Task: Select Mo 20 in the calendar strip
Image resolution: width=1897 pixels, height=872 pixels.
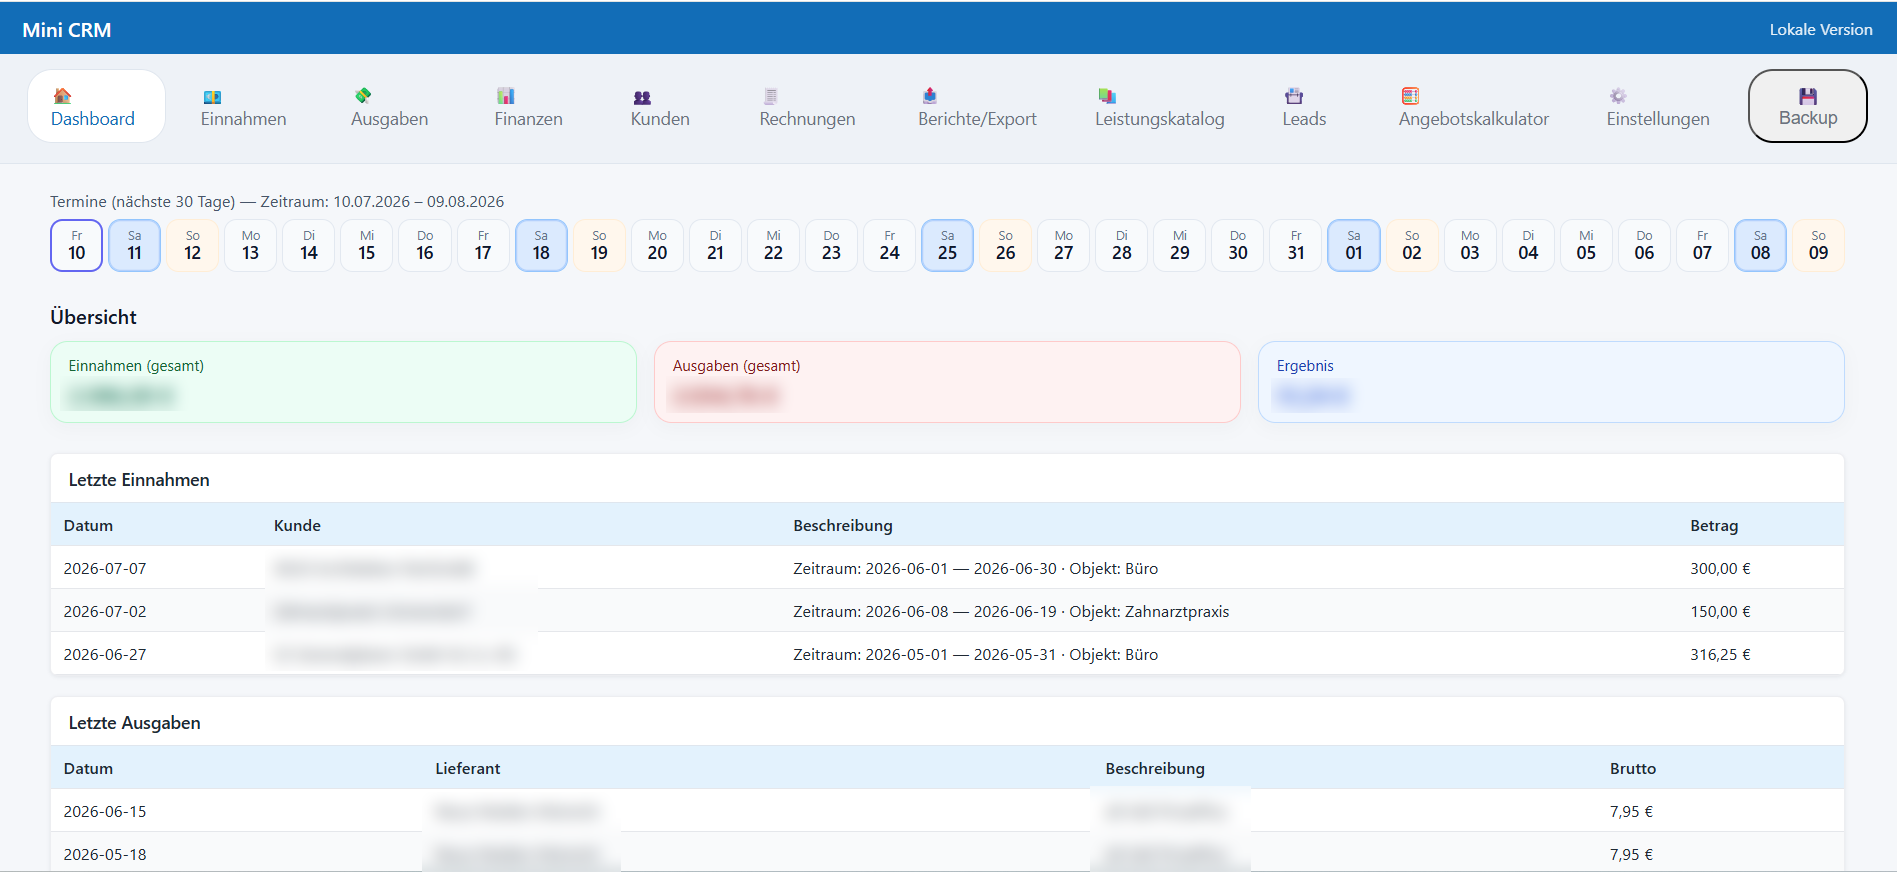Action: [657, 245]
